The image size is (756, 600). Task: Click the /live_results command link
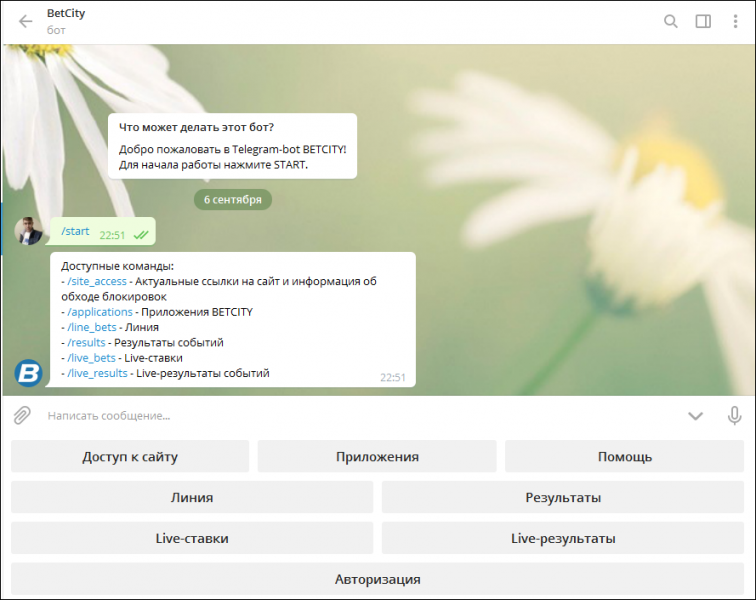[x=97, y=373]
